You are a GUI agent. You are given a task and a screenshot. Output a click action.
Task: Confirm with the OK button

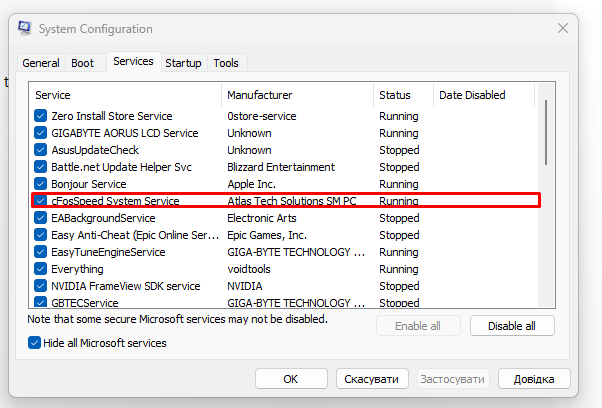coord(291,379)
